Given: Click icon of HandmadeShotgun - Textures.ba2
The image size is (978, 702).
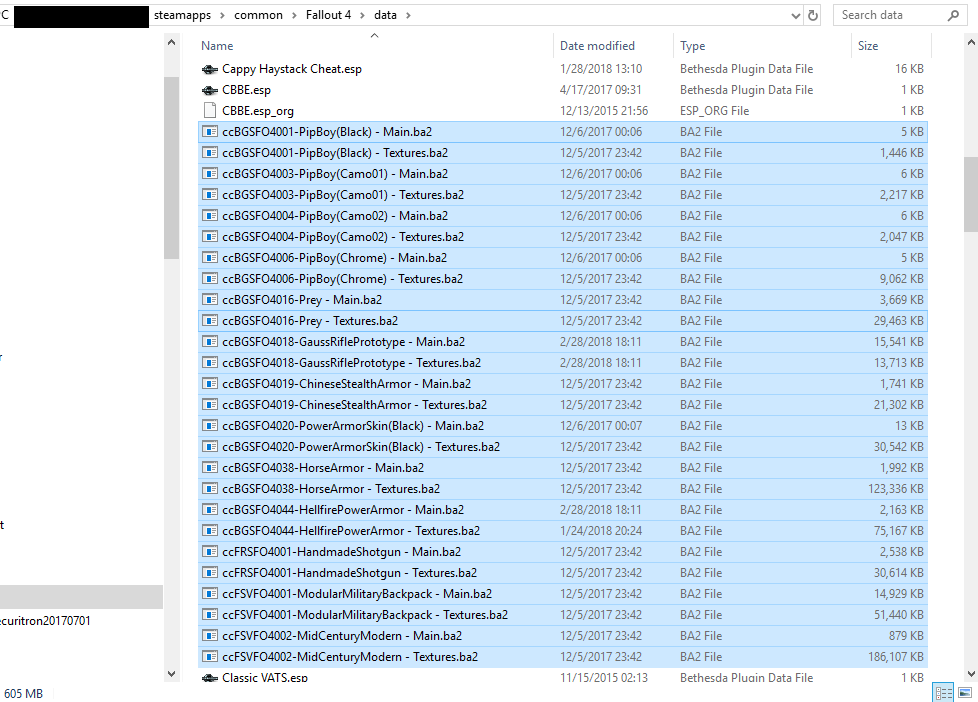Looking at the screenshot, I should (210, 573).
